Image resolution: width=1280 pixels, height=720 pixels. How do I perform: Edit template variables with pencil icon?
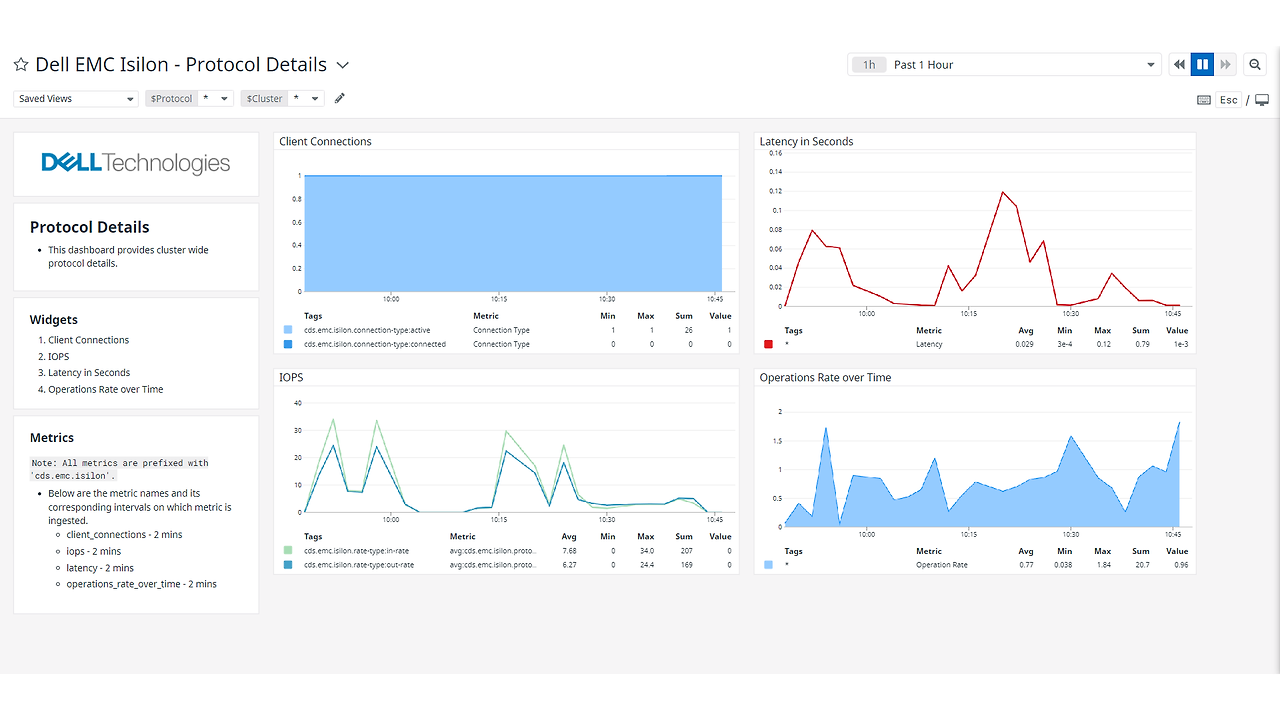click(340, 98)
